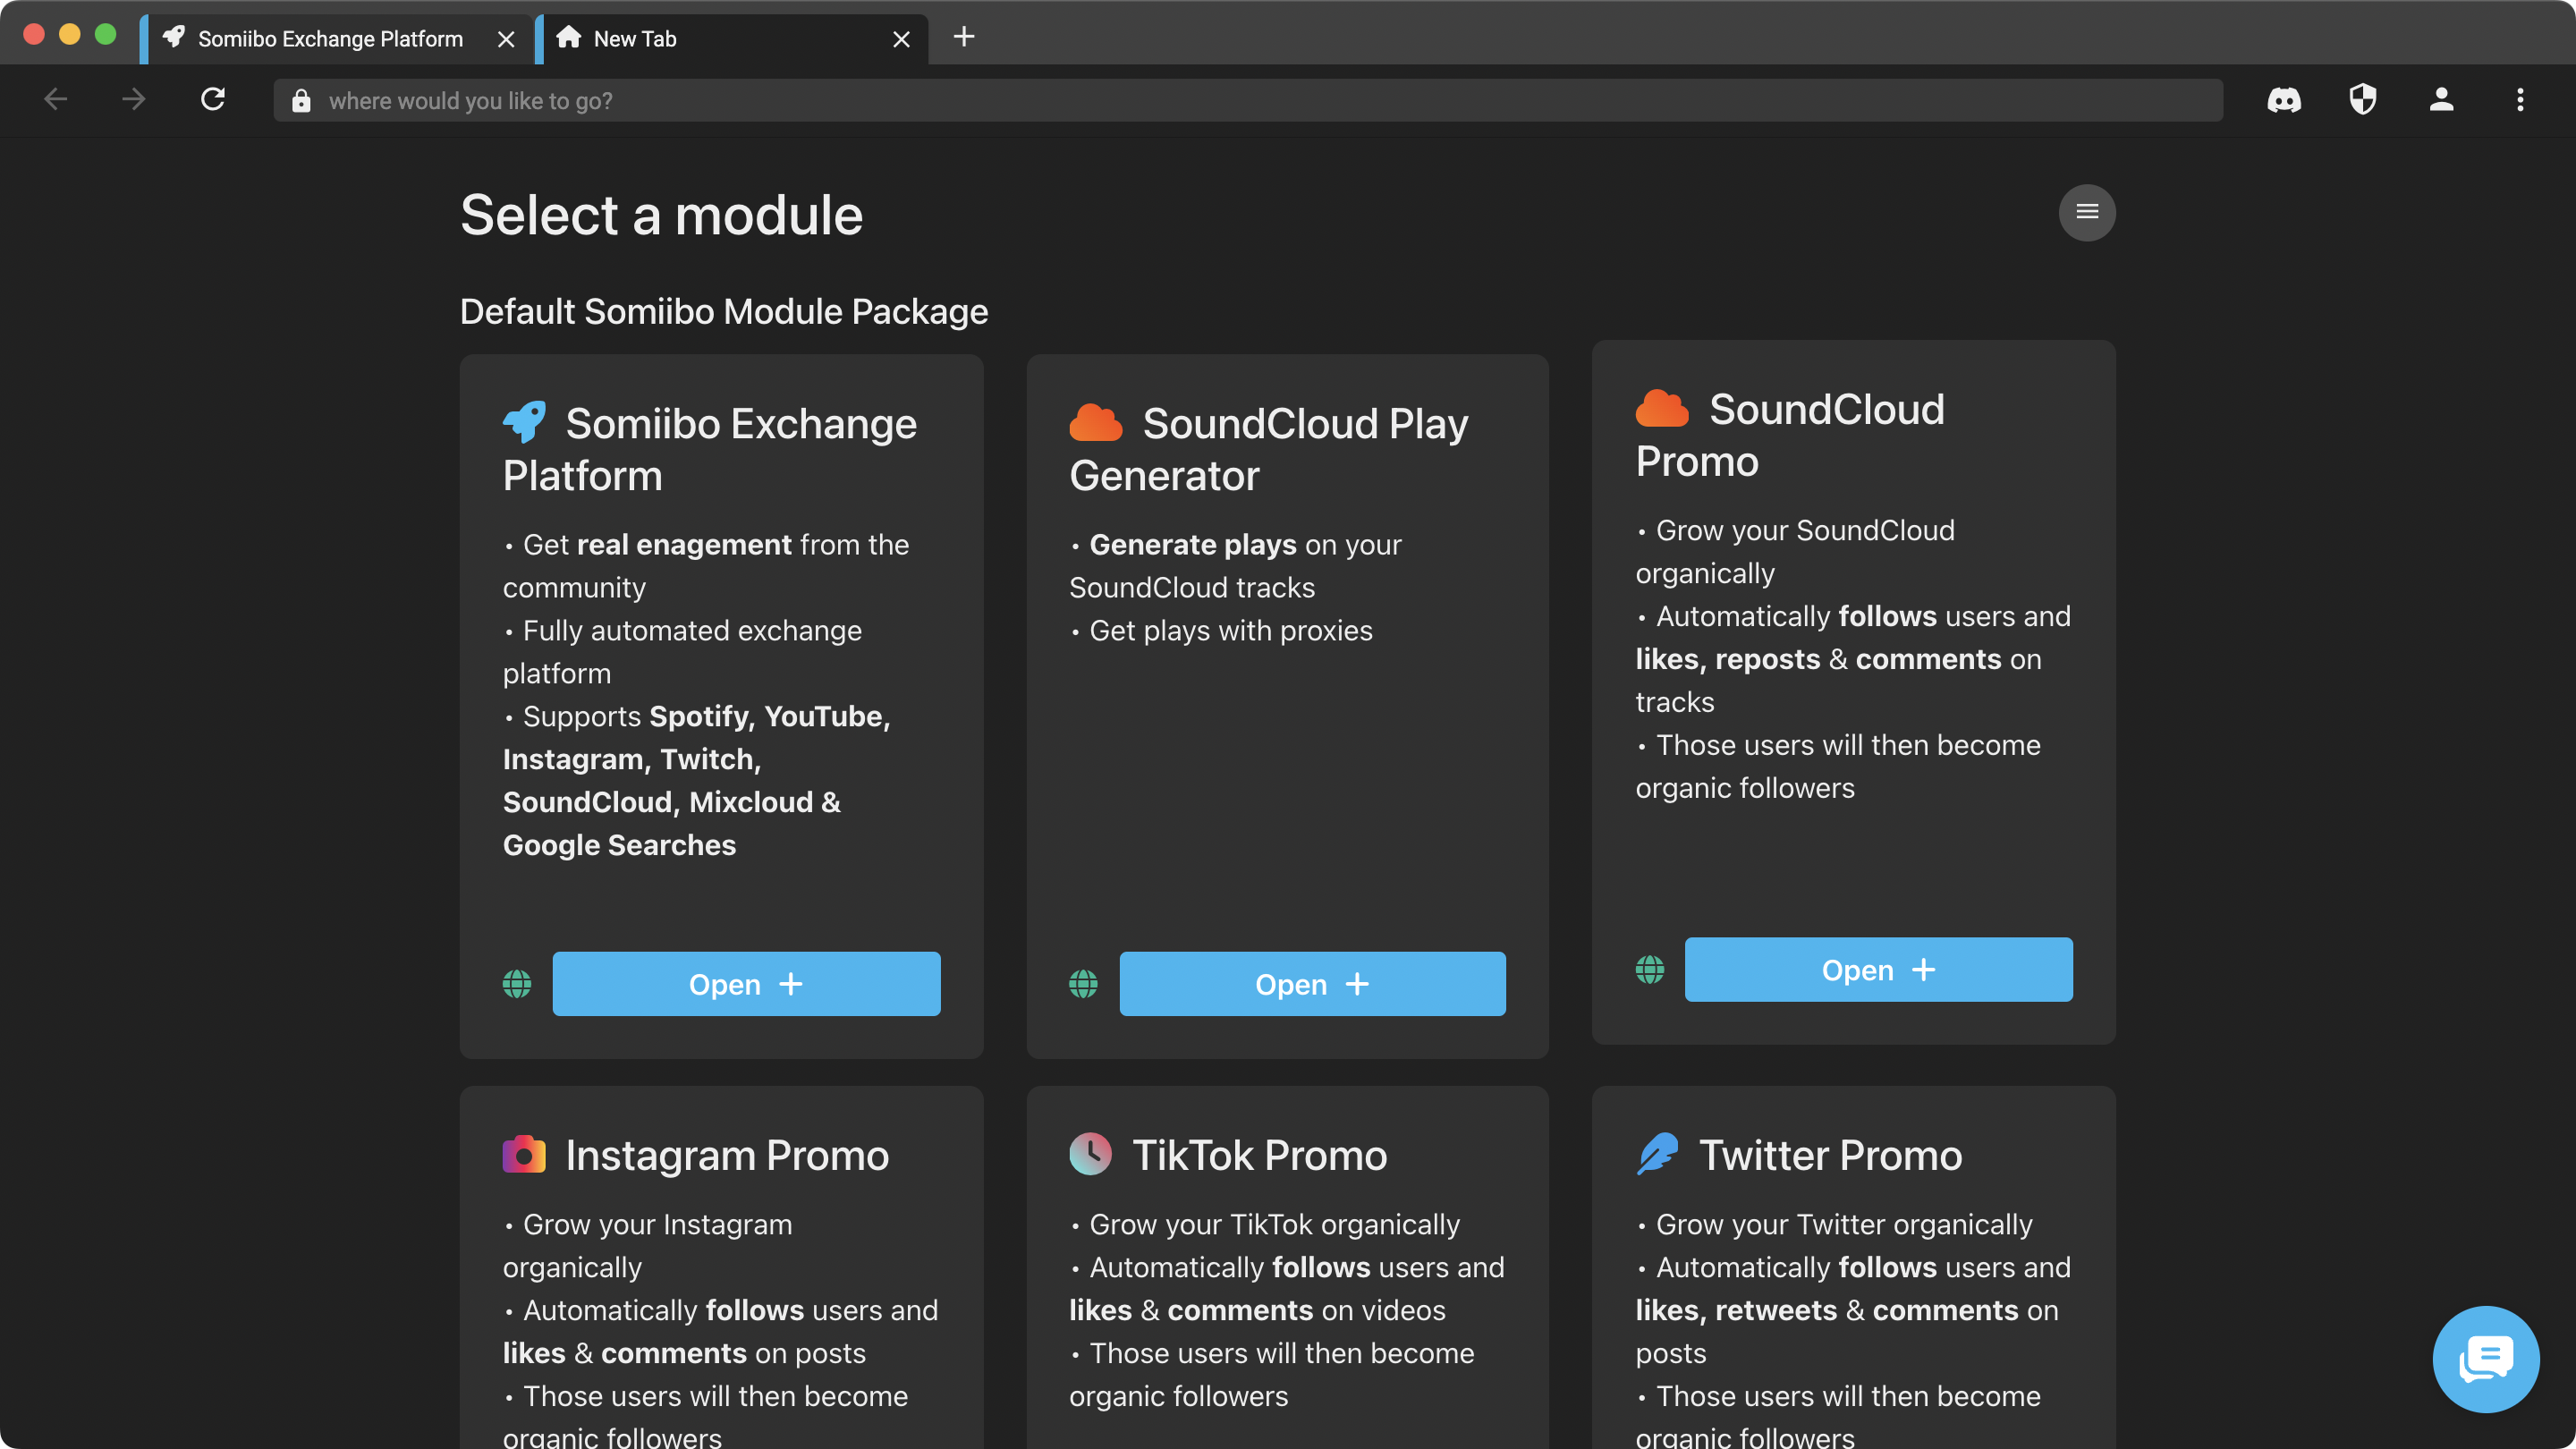Click the back navigation arrow
This screenshot has width=2576, height=1449.
(x=56, y=100)
